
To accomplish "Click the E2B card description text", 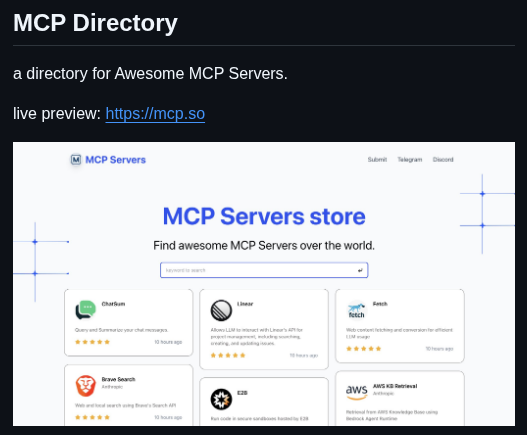I will (x=259, y=419).
